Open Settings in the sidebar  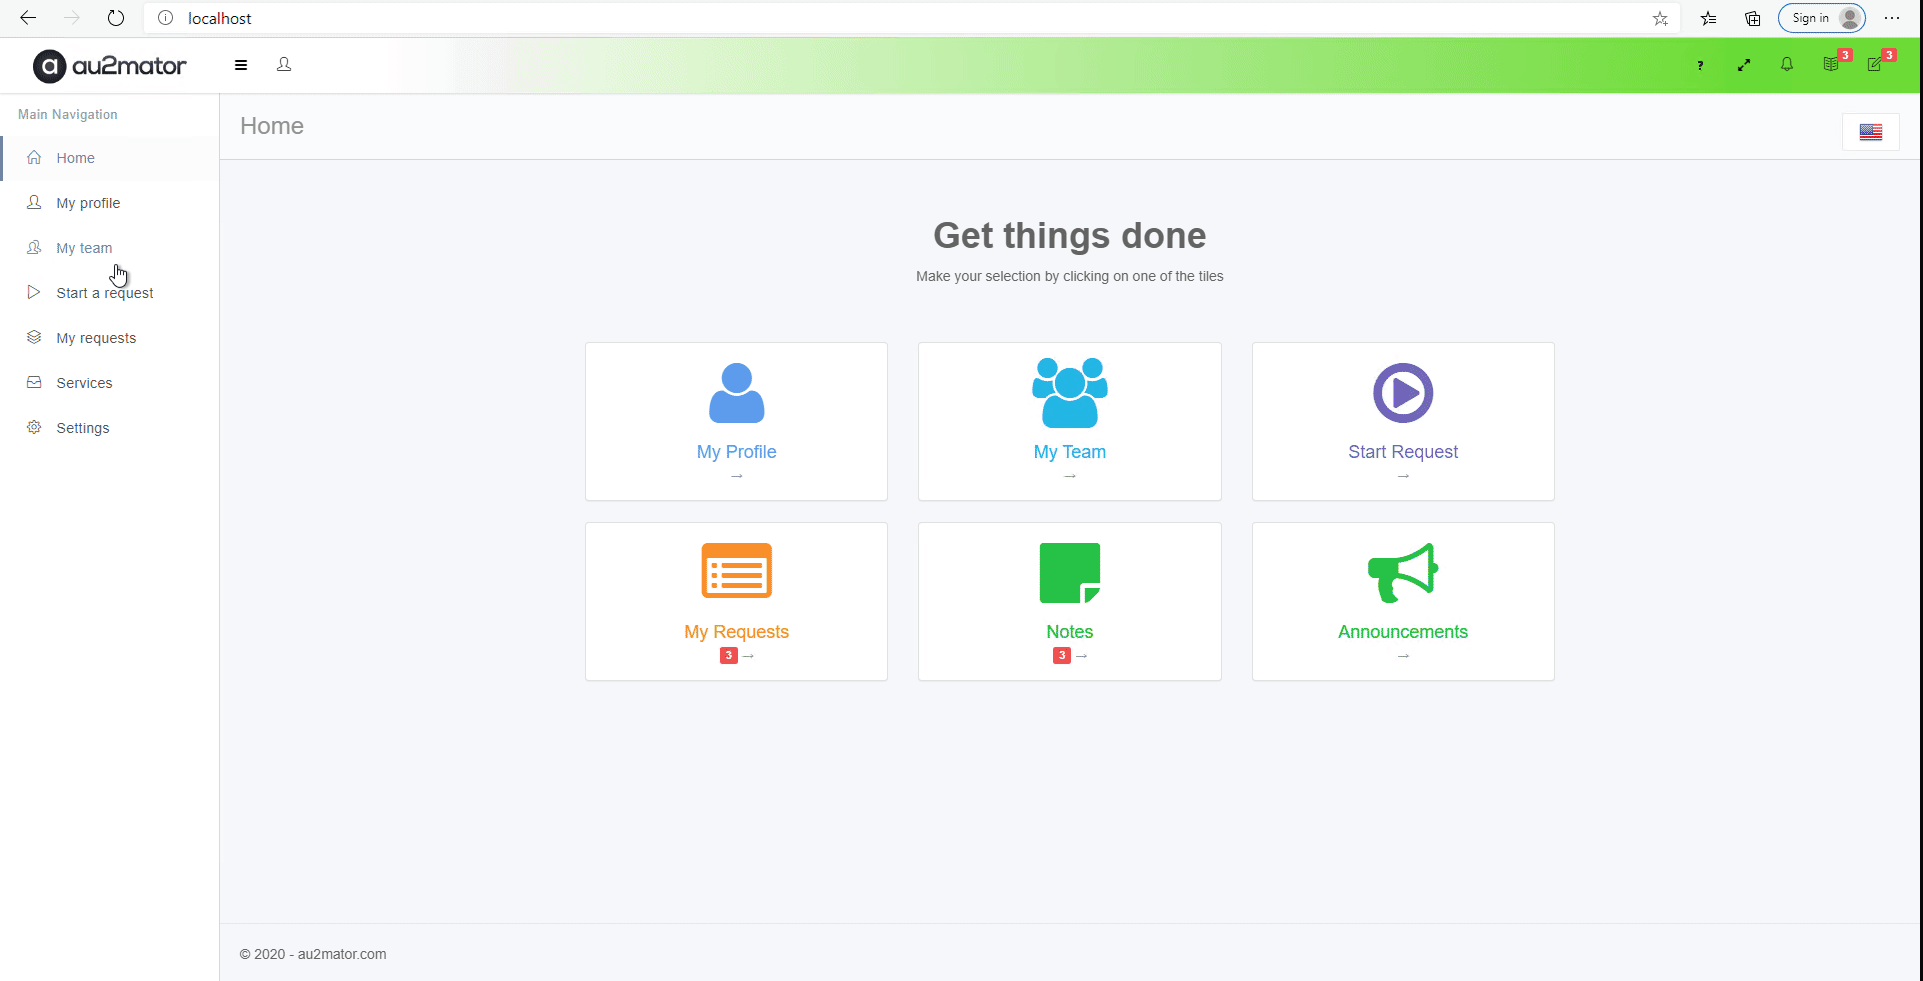coord(83,428)
